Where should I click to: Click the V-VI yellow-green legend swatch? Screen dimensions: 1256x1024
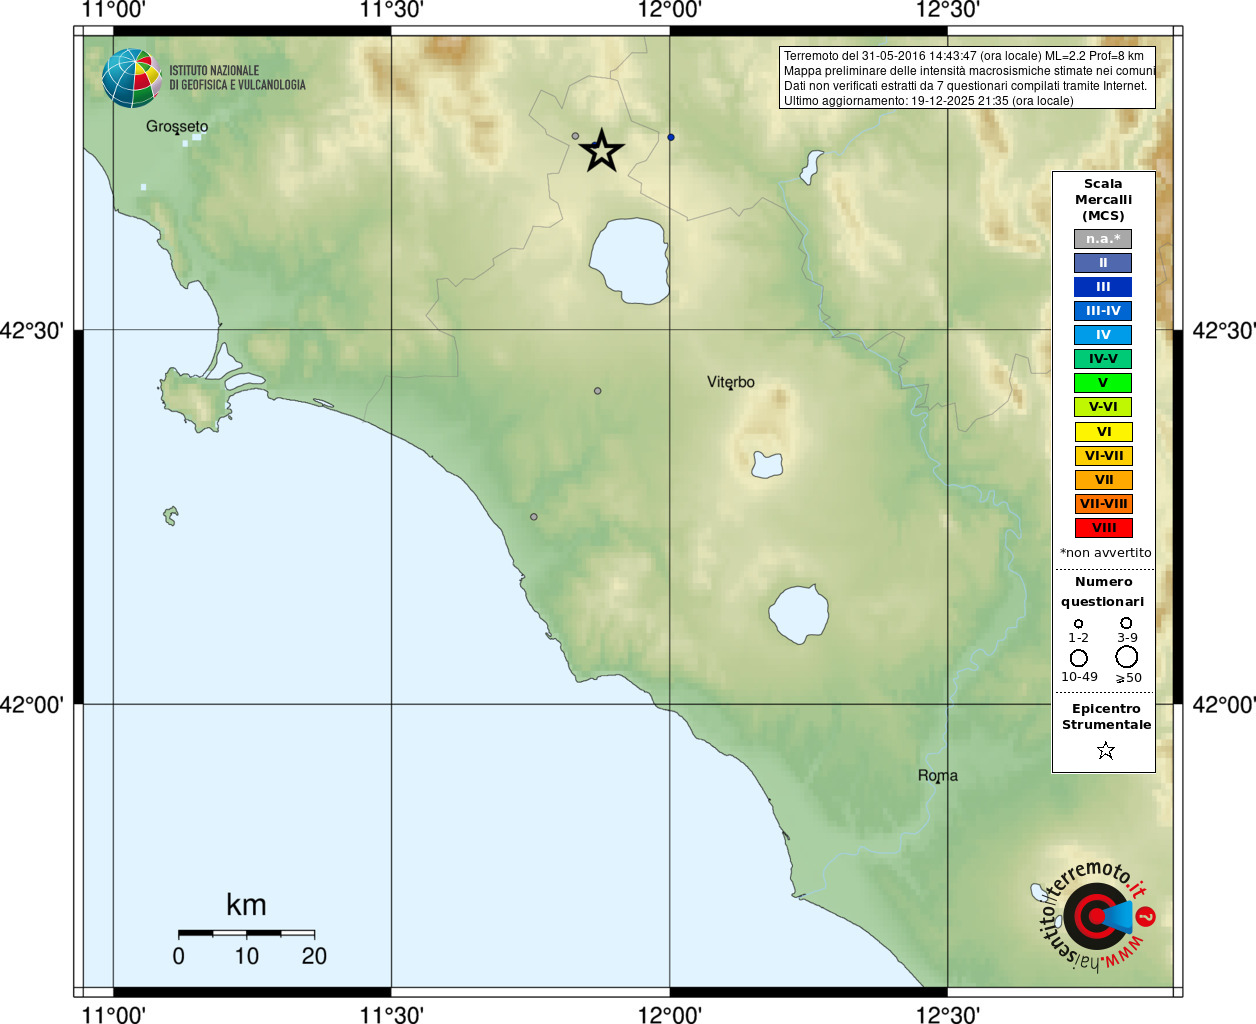pyautogui.click(x=1103, y=407)
